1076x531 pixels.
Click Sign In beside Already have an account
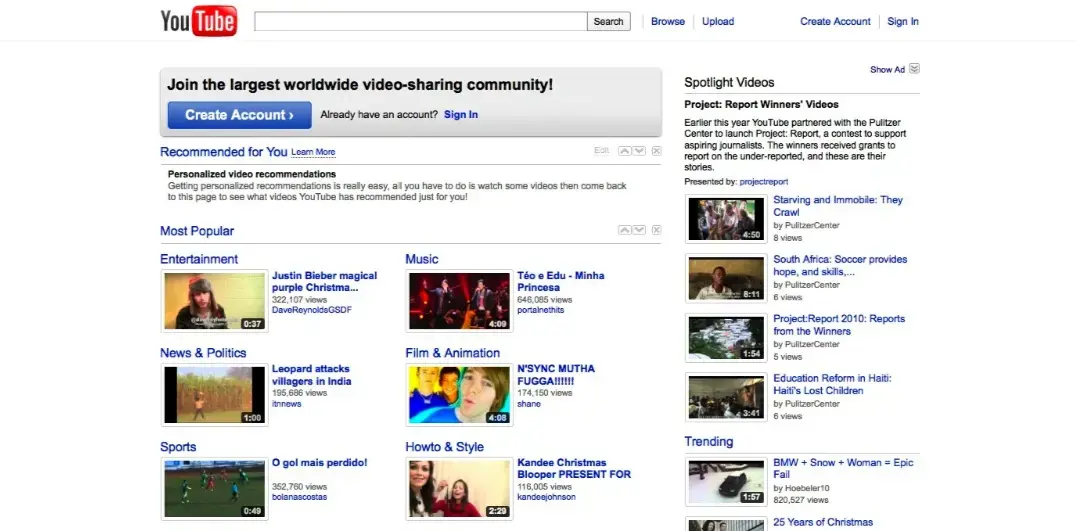pyautogui.click(x=461, y=115)
